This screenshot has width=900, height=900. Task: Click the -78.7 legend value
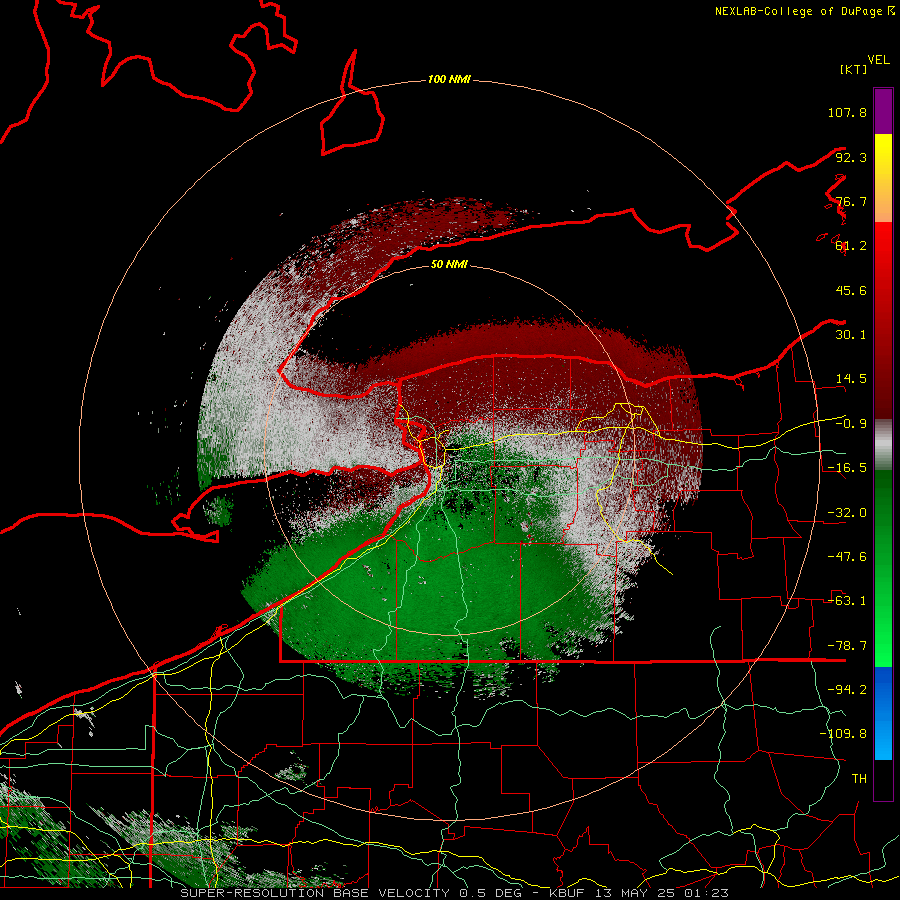click(847, 646)
